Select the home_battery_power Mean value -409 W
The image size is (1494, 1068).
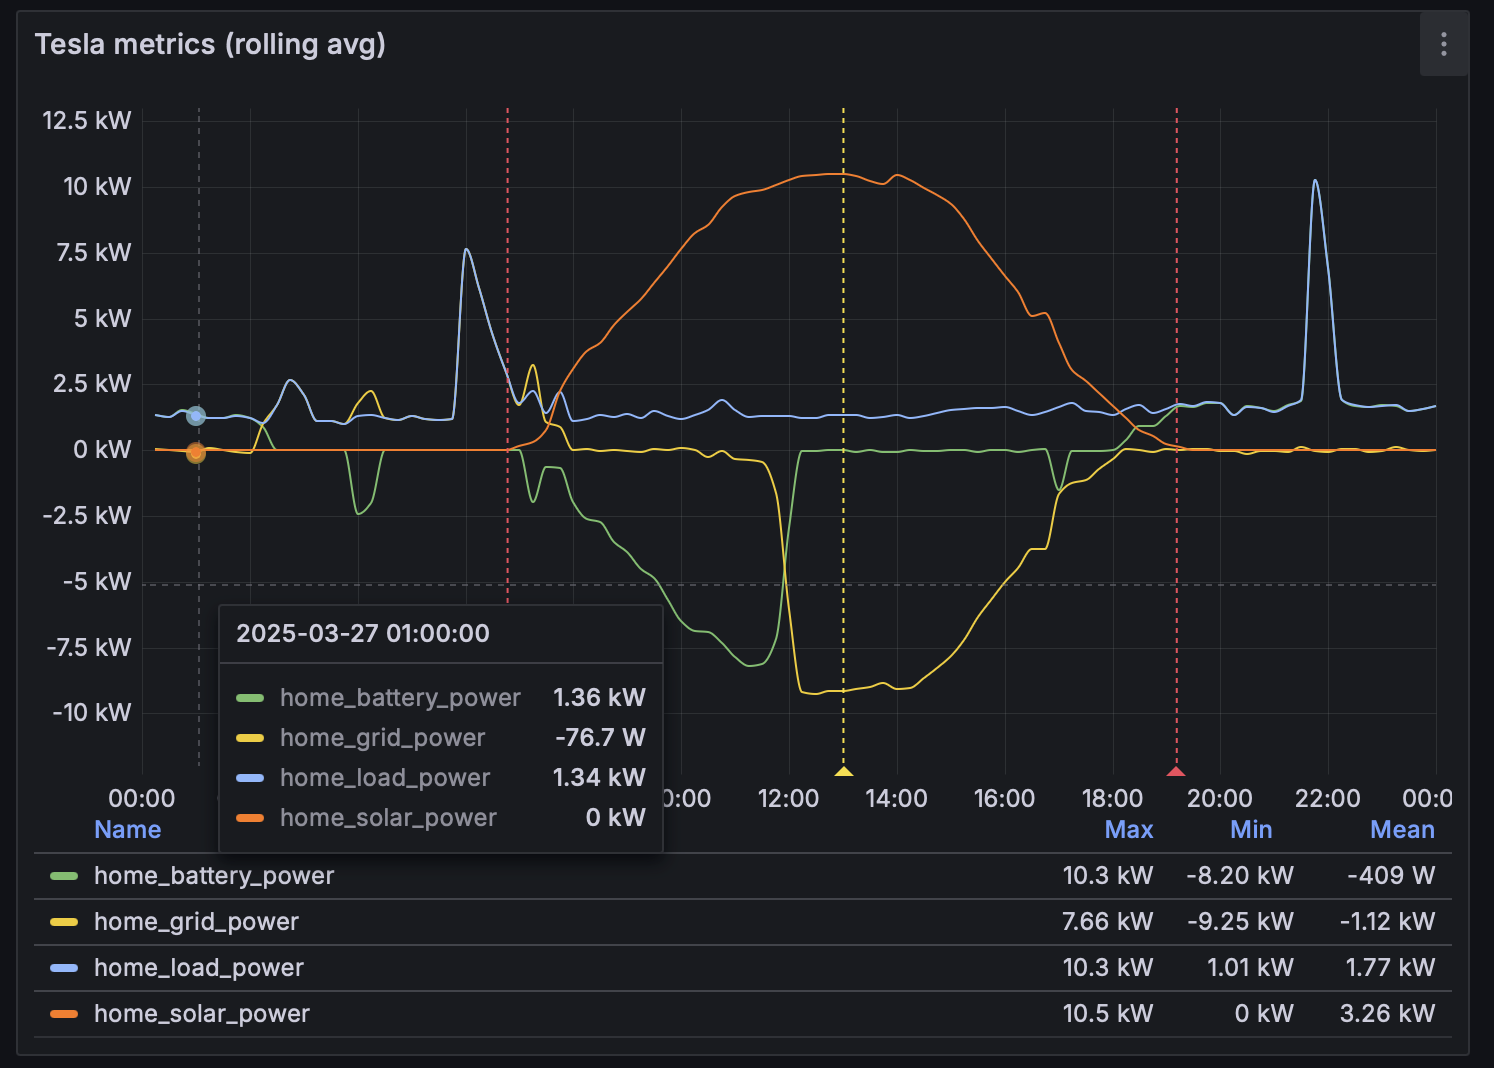[1391, 876]
